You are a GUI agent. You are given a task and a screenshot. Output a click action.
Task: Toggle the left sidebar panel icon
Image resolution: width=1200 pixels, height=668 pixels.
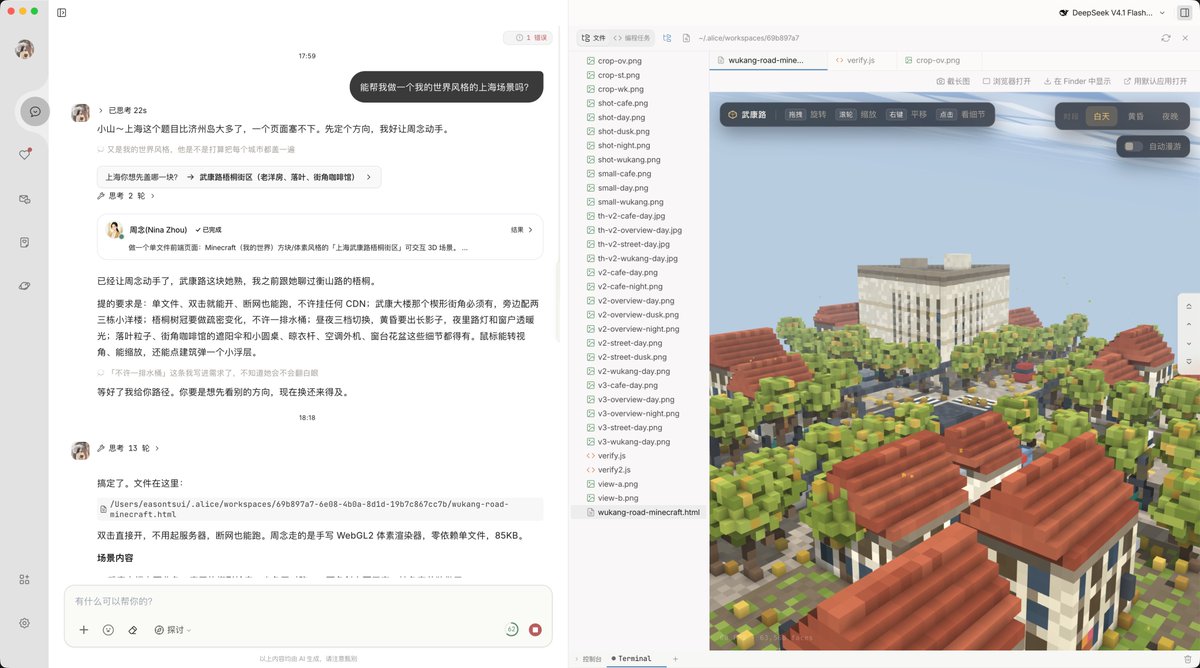tap(61, 13)
